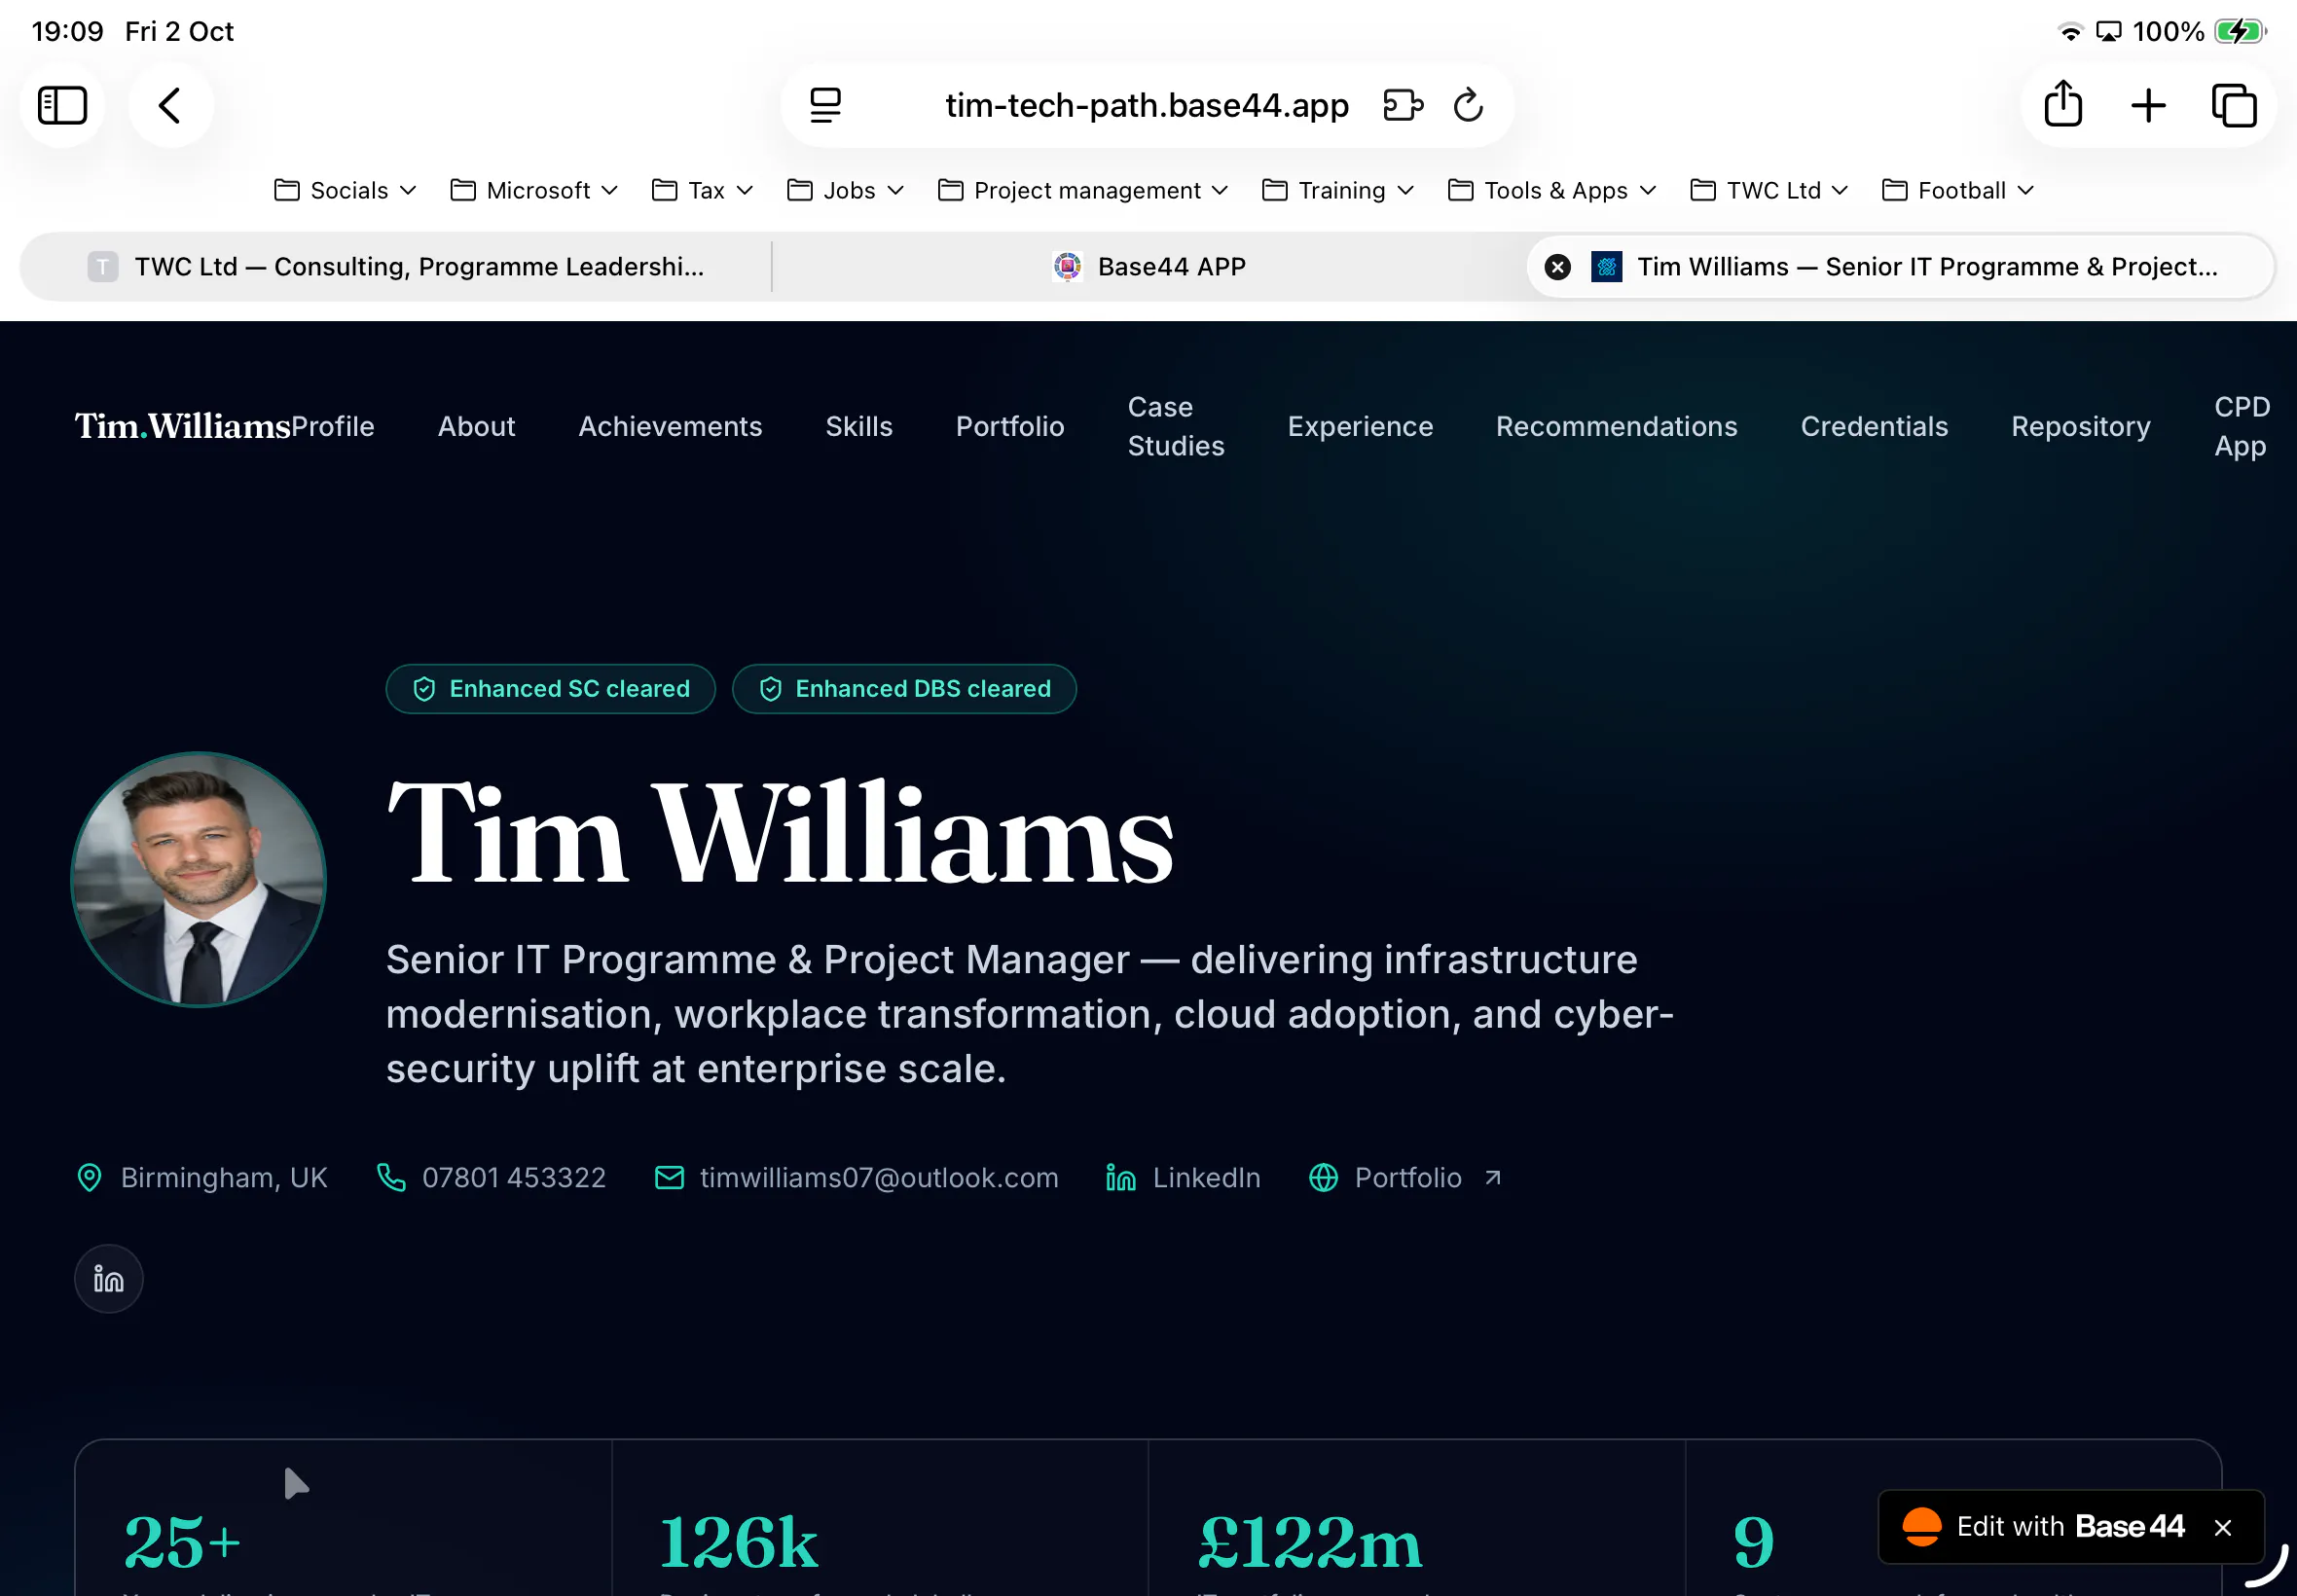Reload the page
Screen dimensions: 2297x1596
1468,105
